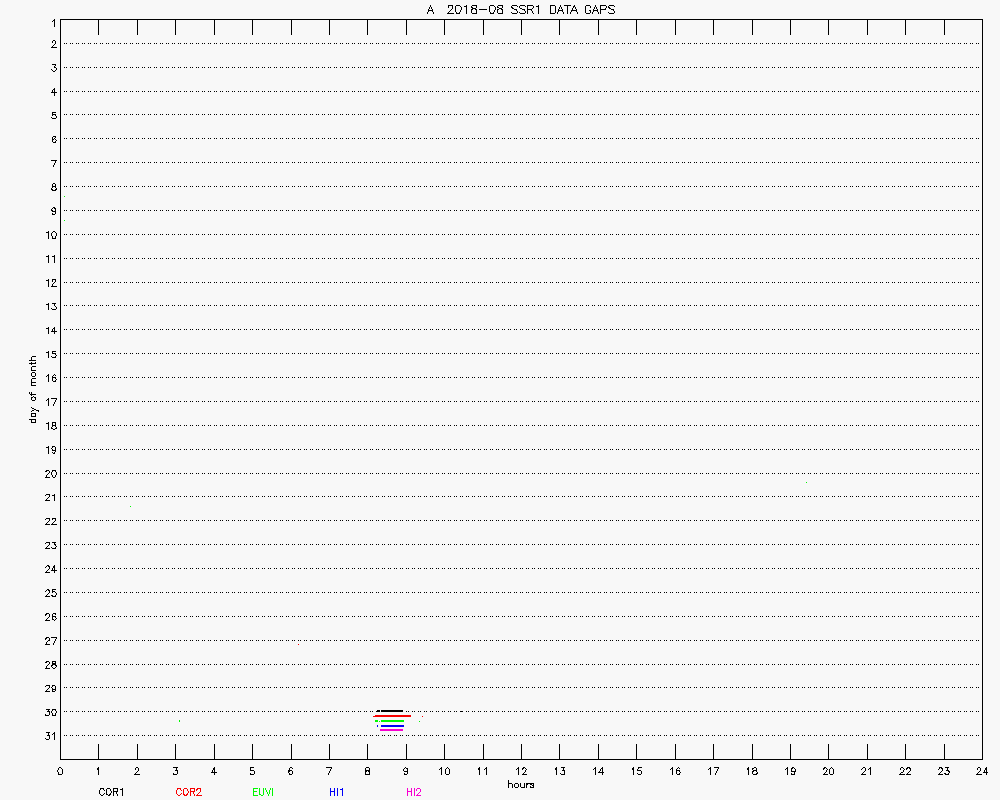The height and width of the screenshot is (800, 1000).
Task: Click the 'day of month' y-axis label
Action: 33,389
